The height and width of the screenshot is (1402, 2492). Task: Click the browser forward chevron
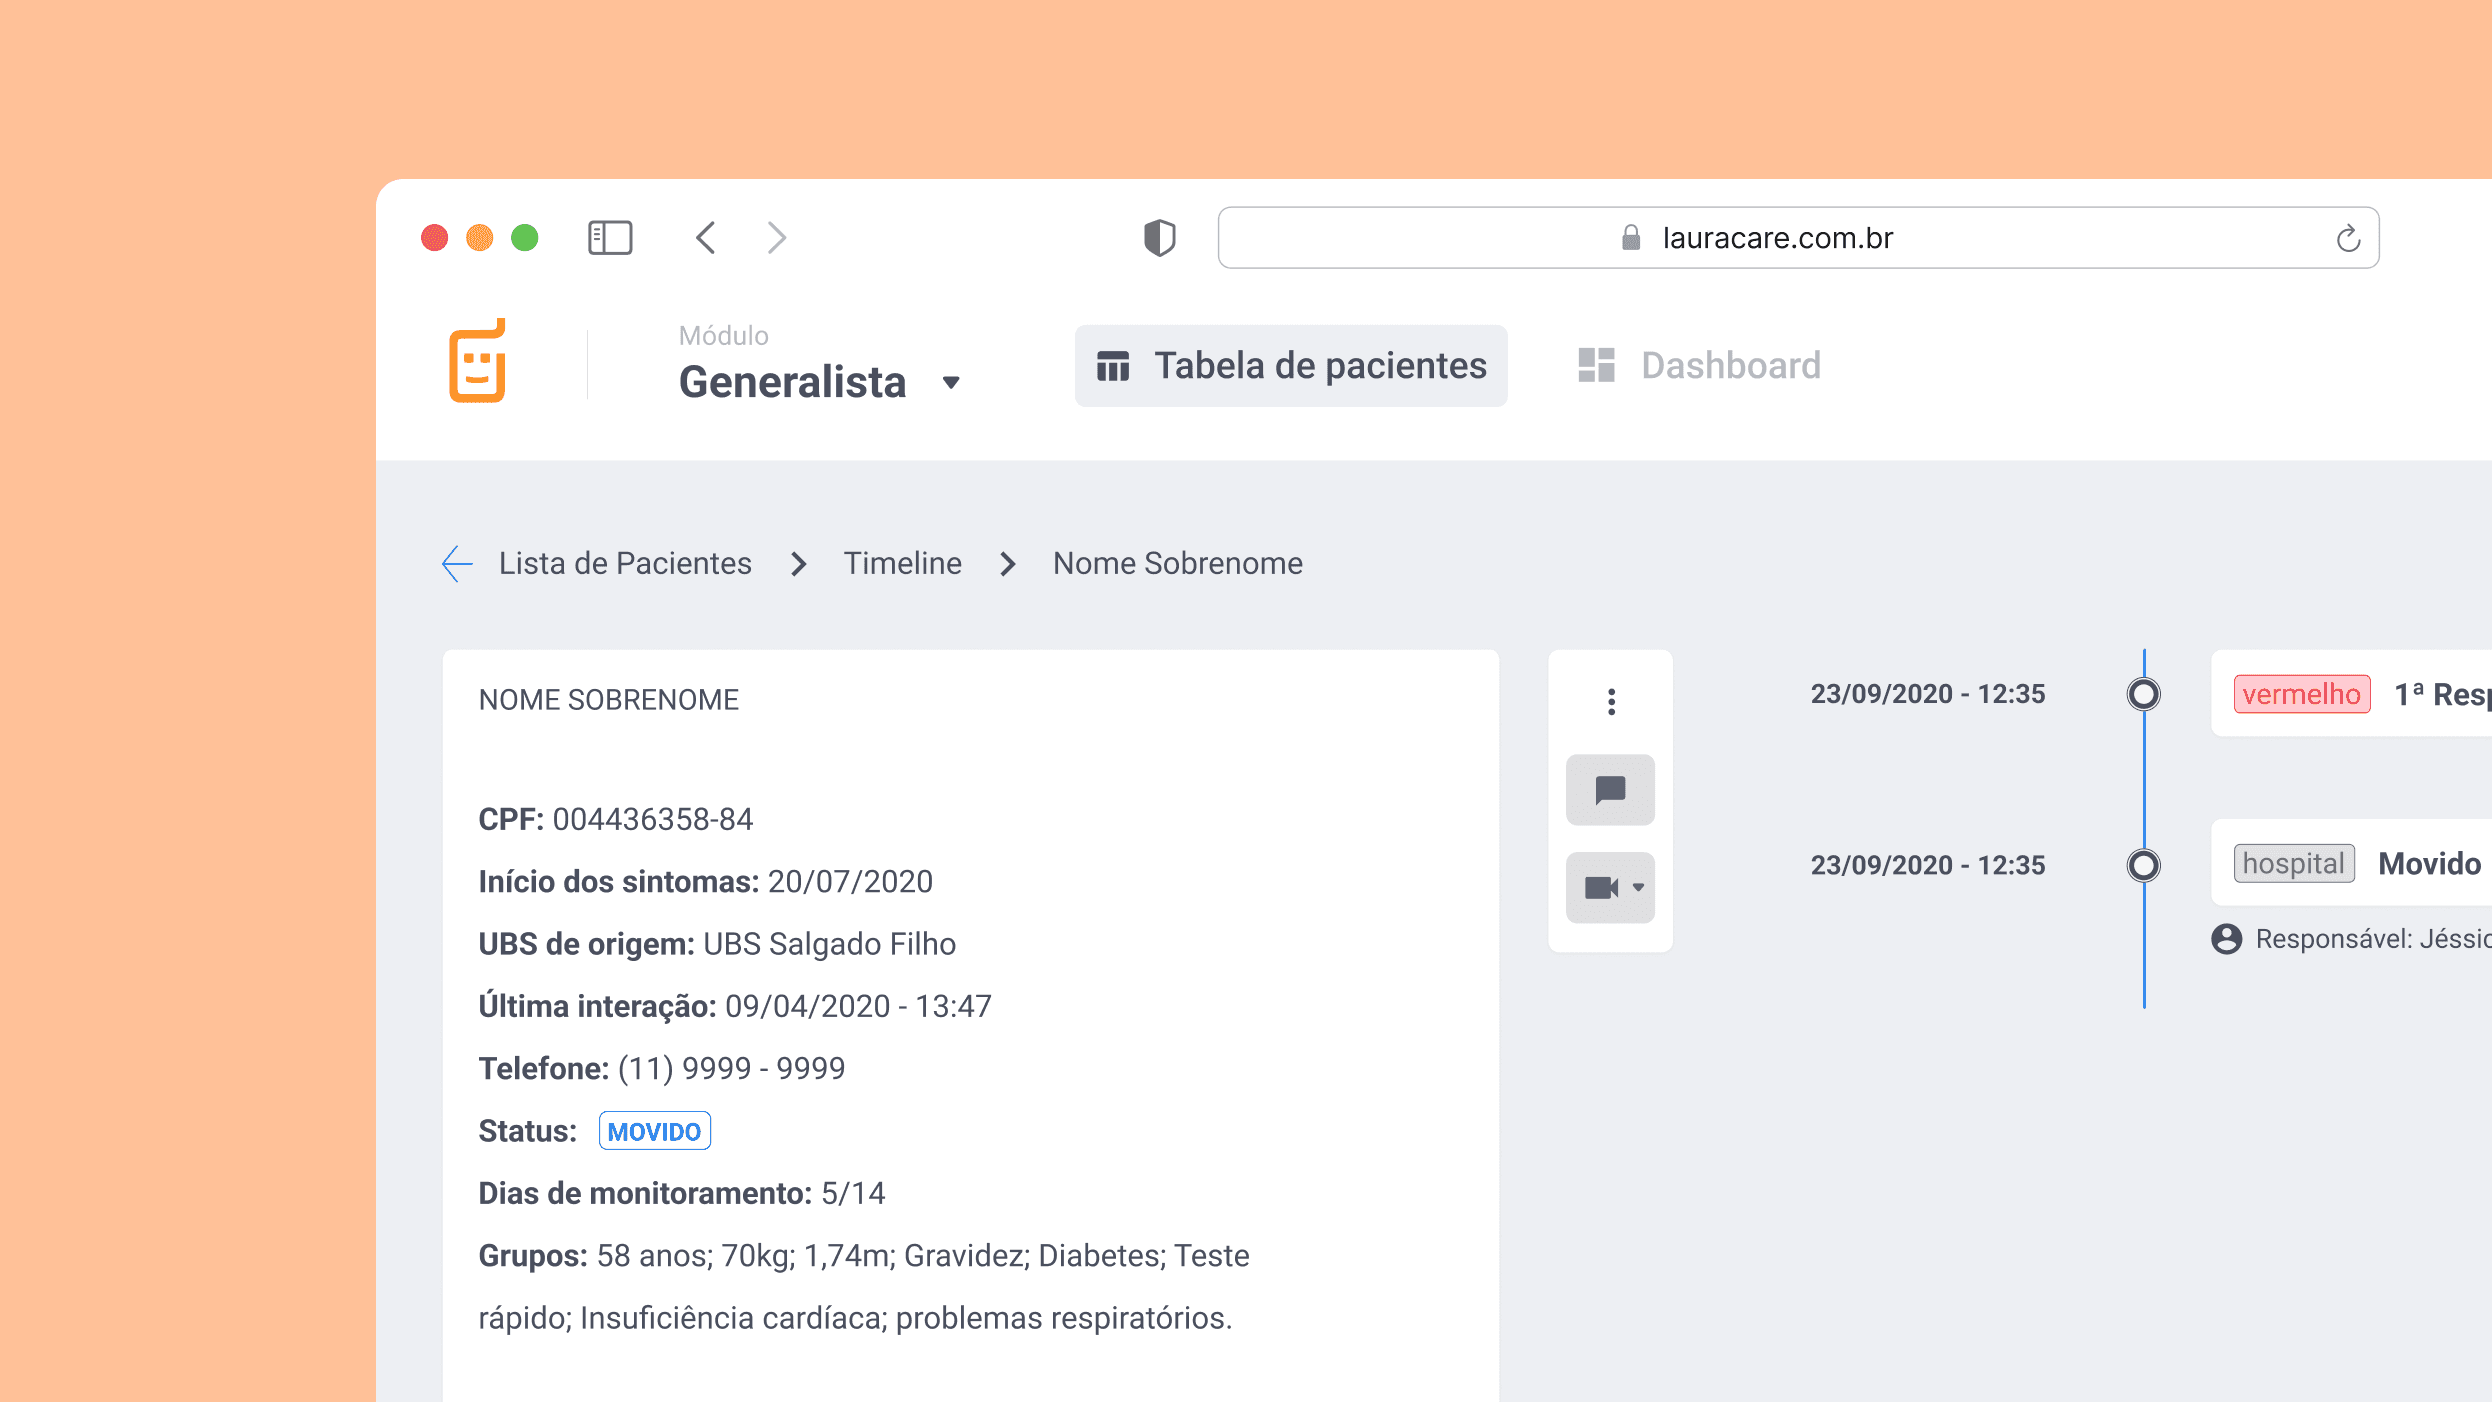[777, 238]
